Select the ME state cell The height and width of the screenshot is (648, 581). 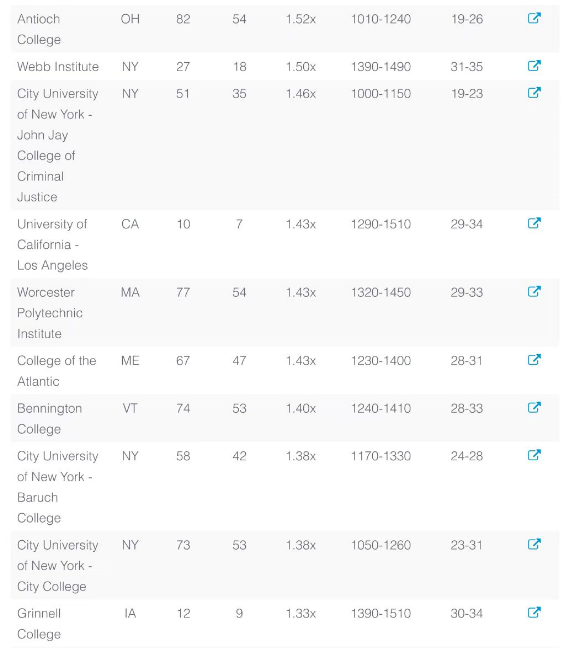(130, 361)
